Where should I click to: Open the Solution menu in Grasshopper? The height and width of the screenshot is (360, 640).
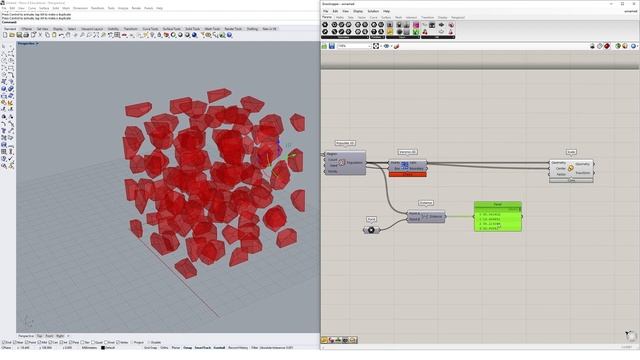pyautogui.click(x=373, y=11)
